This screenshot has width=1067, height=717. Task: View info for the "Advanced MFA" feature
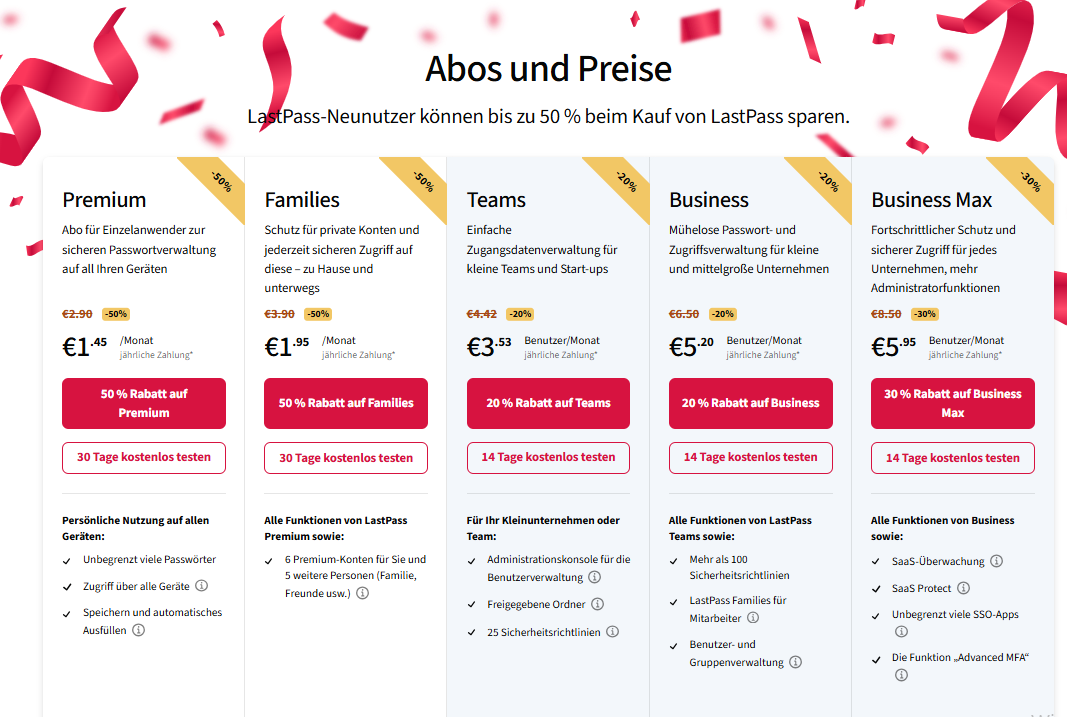tap(901, 674)
